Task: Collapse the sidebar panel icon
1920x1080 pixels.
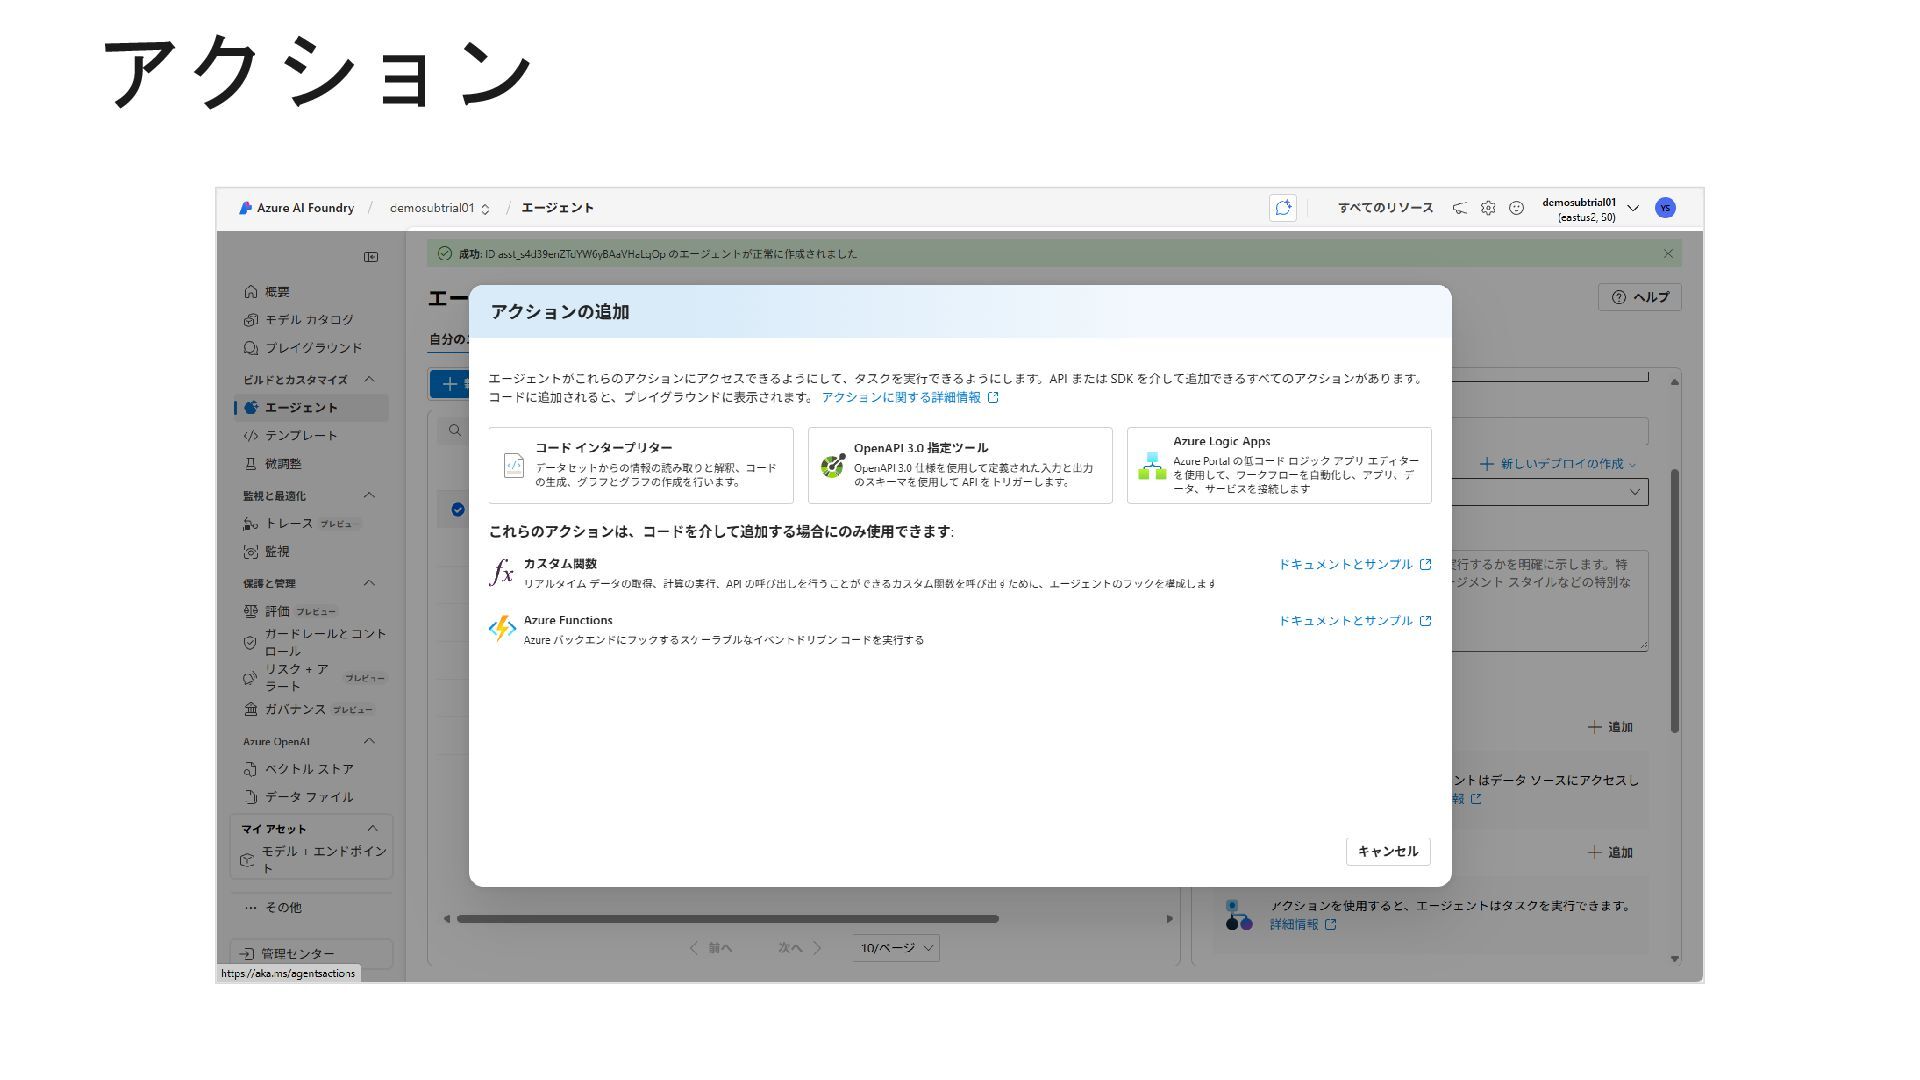Action: click(371, 257)
